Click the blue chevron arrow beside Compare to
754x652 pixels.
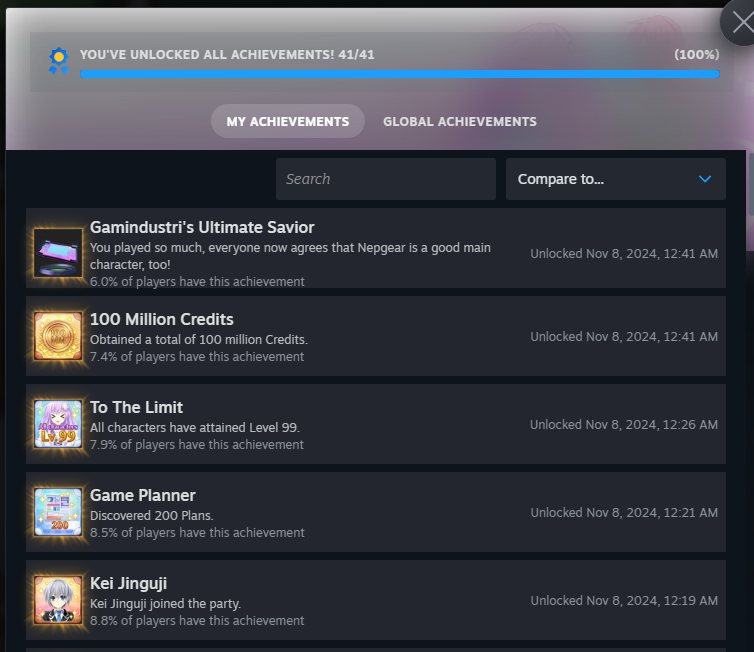pos(705,179)
